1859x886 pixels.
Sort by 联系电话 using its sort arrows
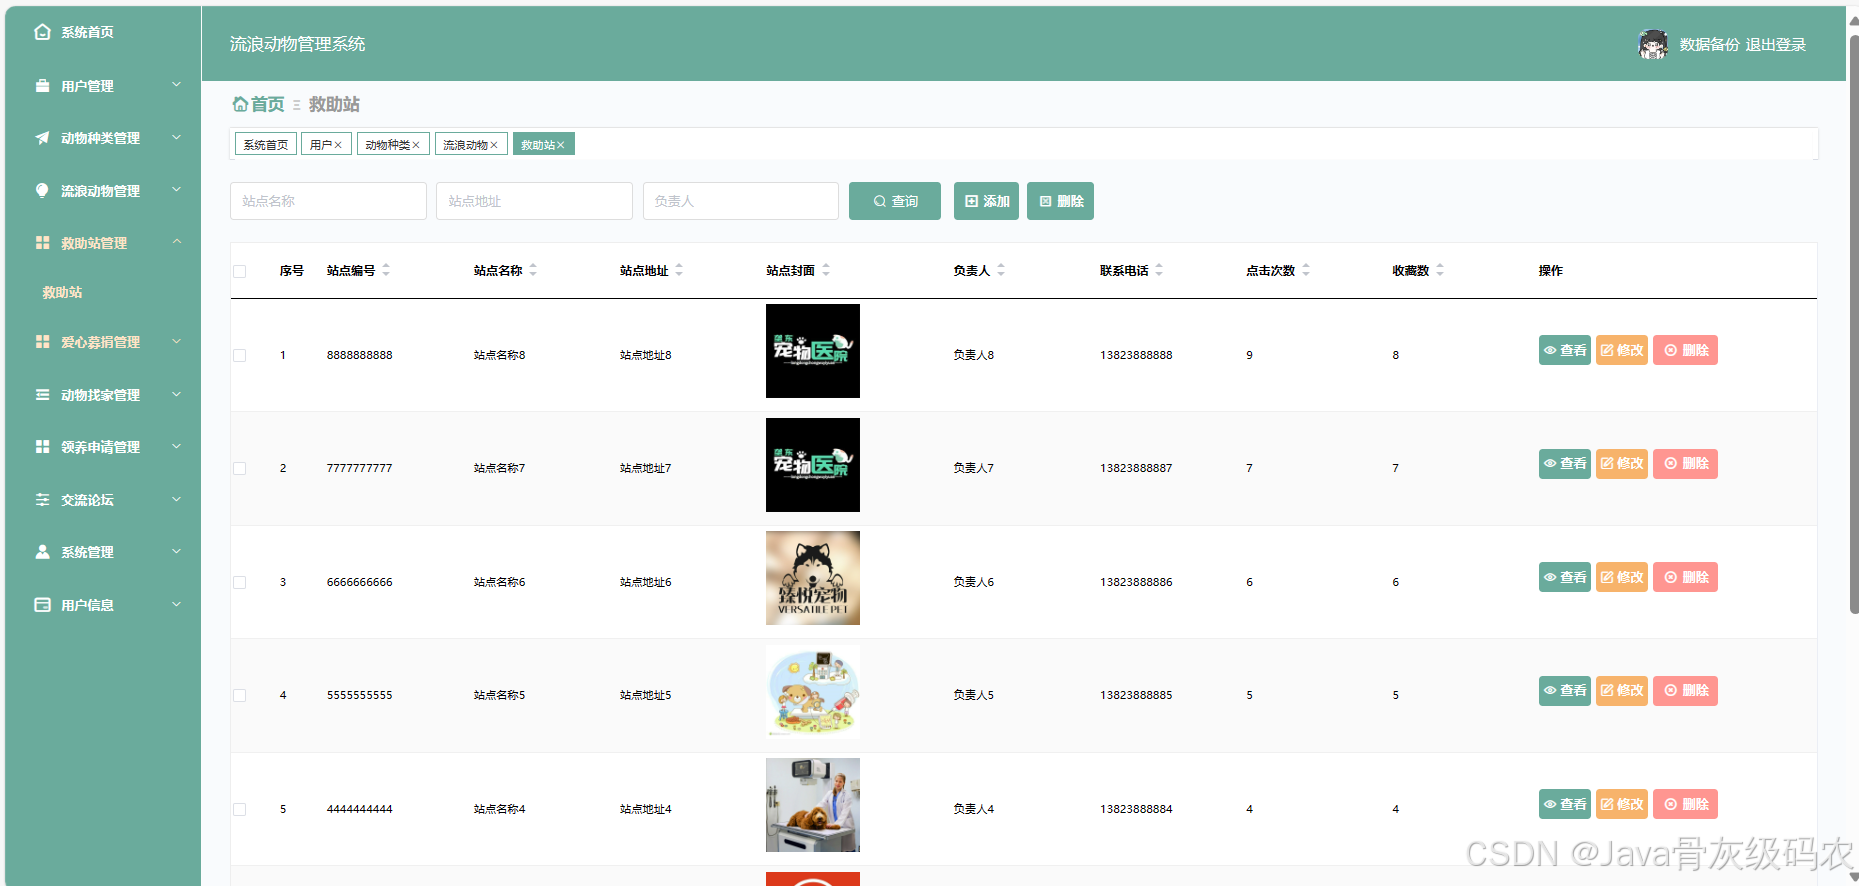pyautogui.click(x=1159, y=270)
